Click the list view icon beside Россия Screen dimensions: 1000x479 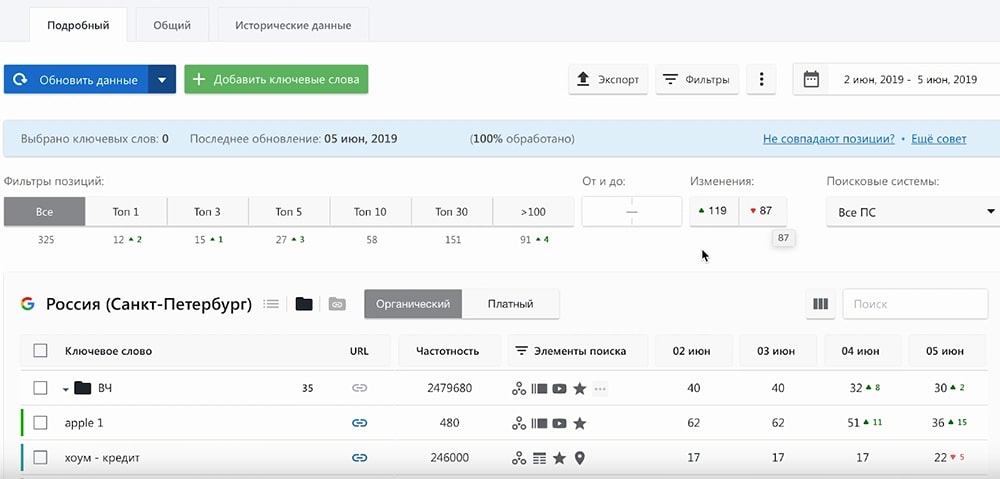point(270,304)
